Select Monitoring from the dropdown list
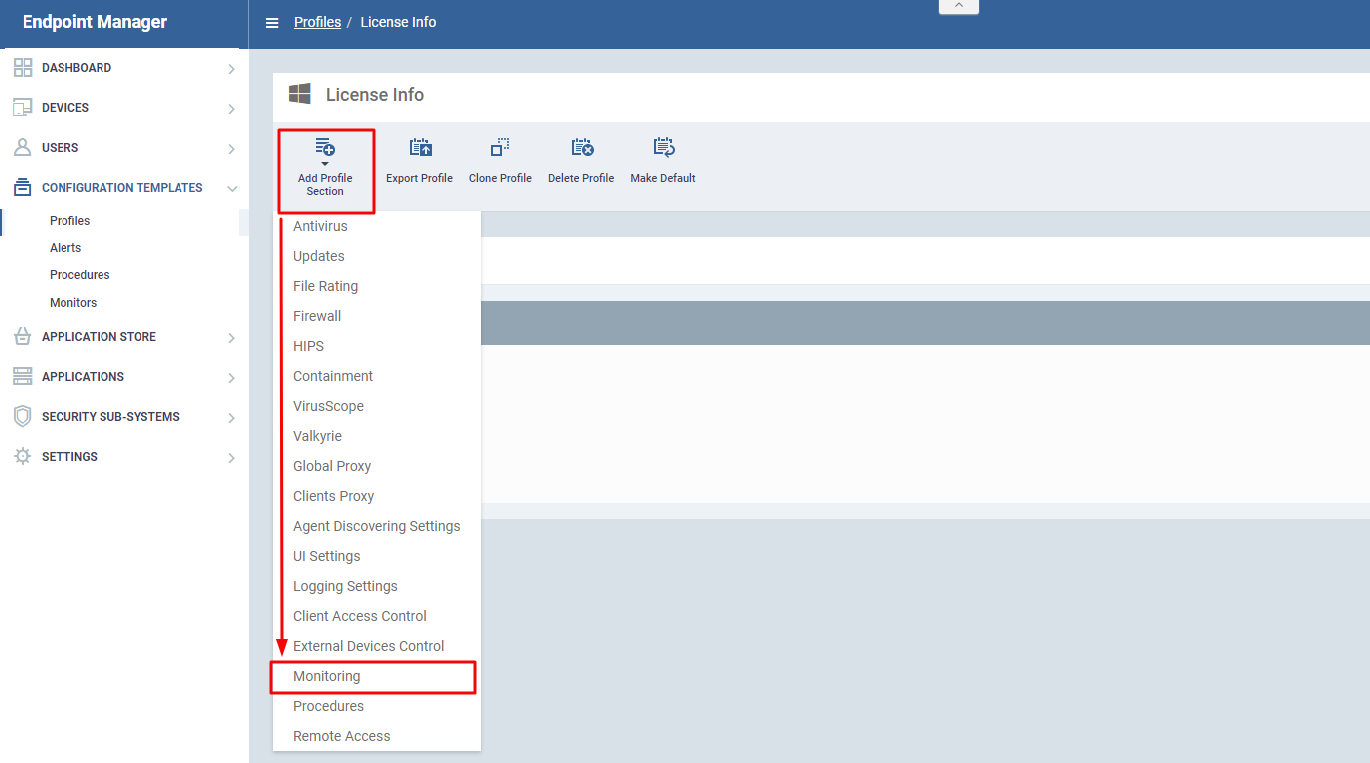The width and height of the screenshot is (1370, 763). pyautogui.click(x=327, y=677)
